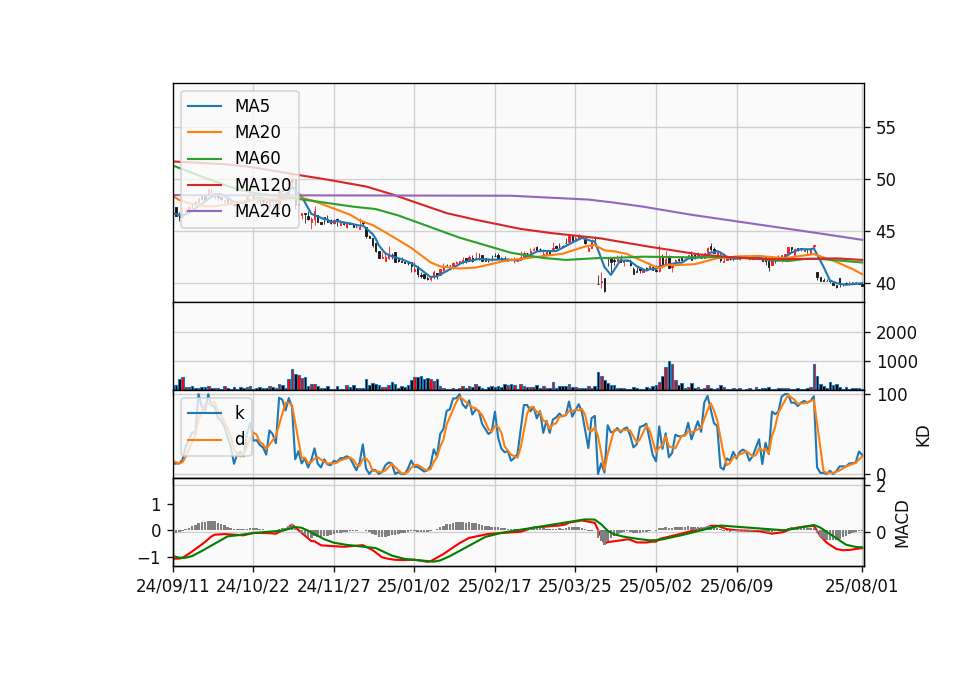Click the 55 price axis tick
Viewport: 960px width, 690px height.
tap(885, 128)
